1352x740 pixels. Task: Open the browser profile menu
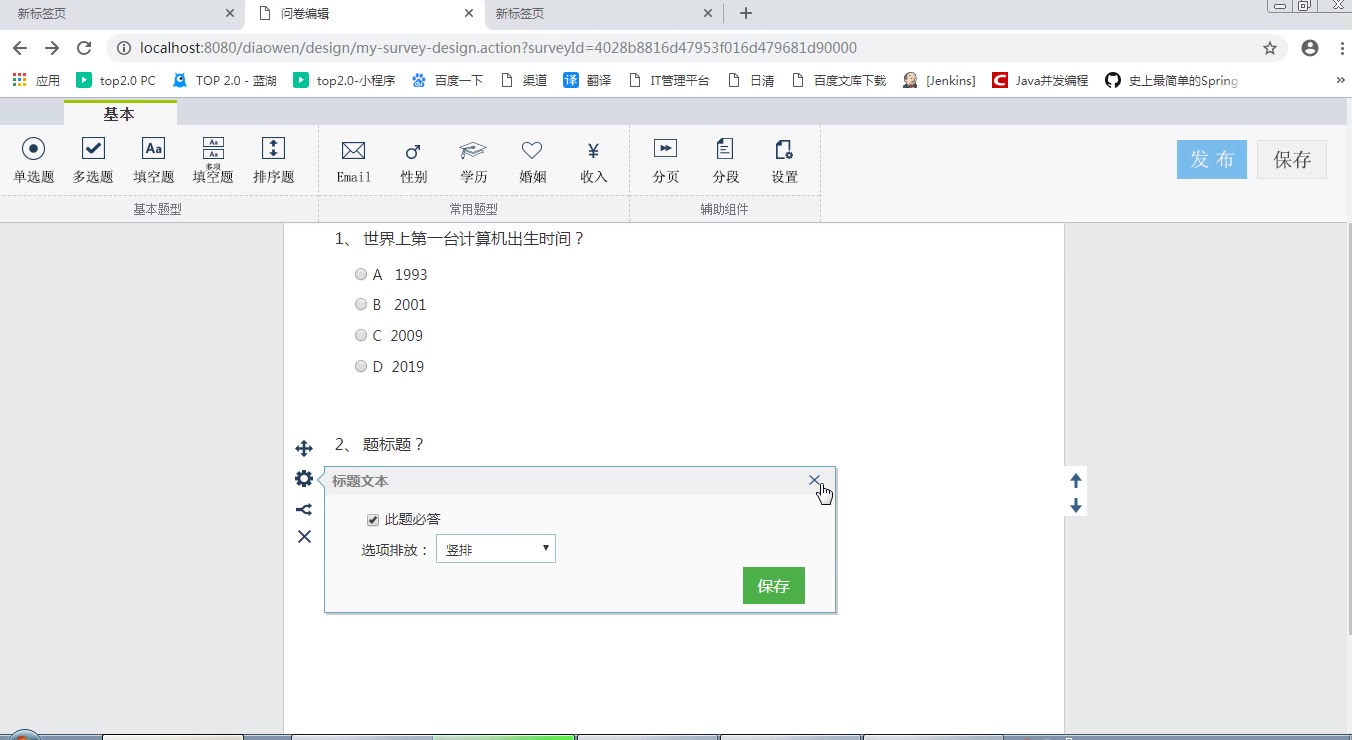[1310, 48]
